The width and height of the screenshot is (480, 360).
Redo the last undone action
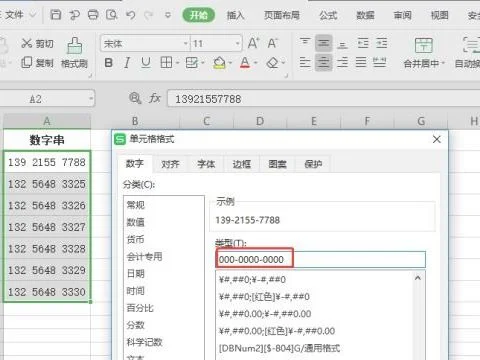tap(148, 15)
